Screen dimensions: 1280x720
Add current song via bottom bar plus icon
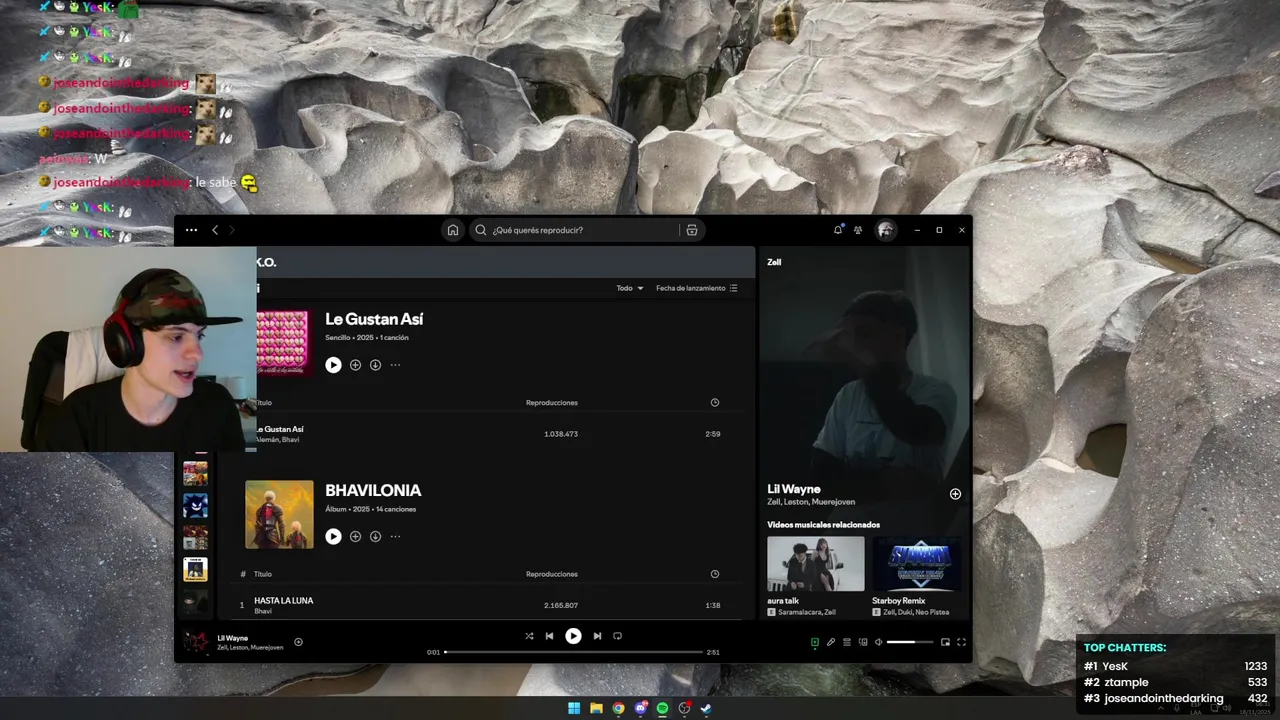point(298,642)
